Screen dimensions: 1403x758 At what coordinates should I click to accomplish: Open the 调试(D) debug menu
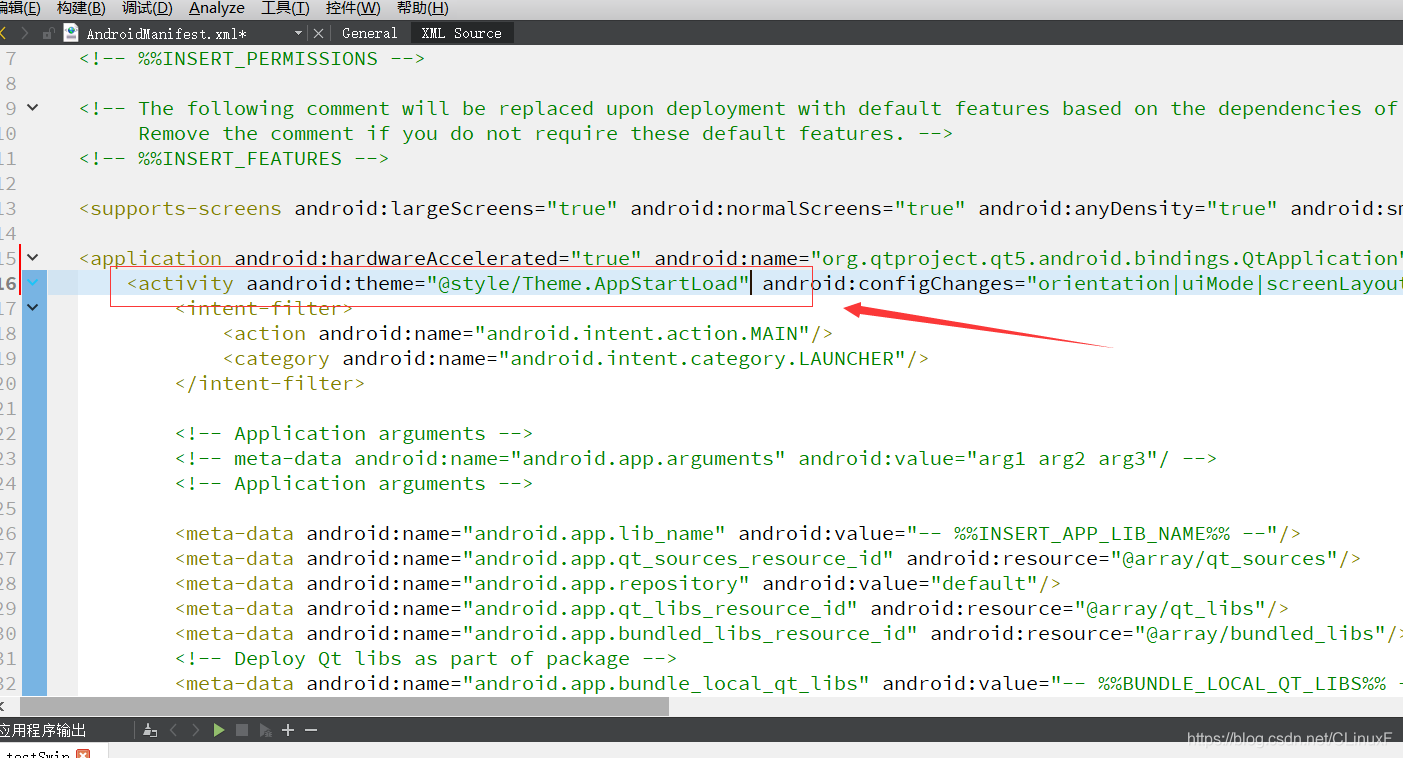[147, 8]
